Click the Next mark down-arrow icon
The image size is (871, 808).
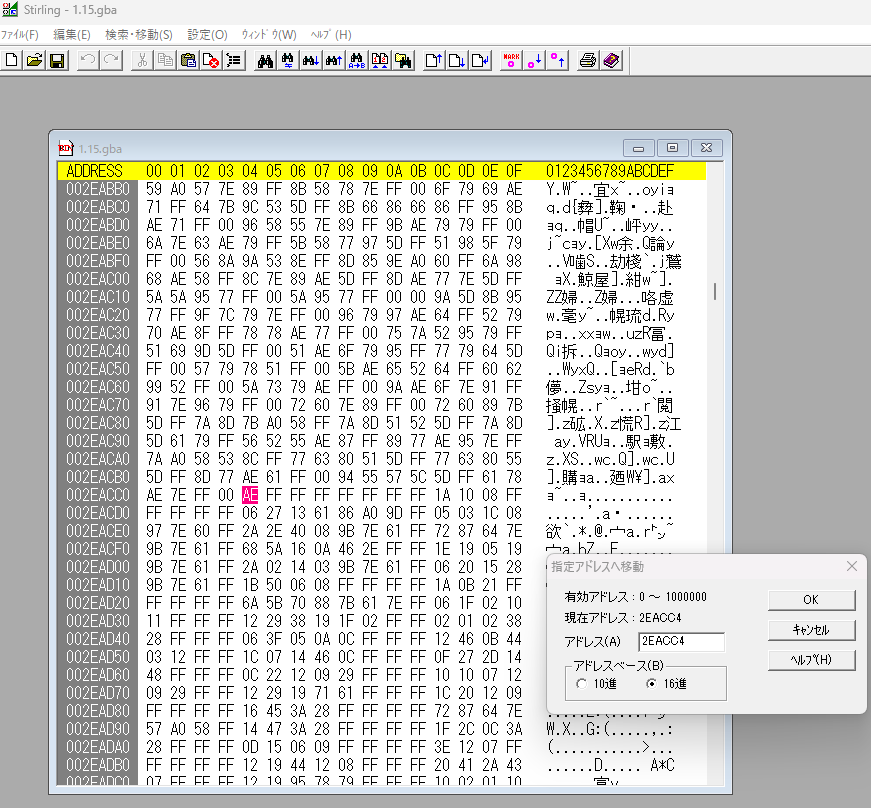click(x=534, y=60)
